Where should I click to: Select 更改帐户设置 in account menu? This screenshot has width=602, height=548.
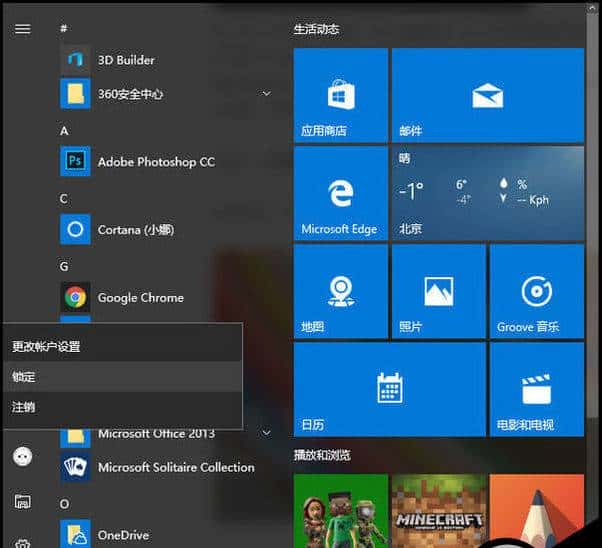[46, 347]
